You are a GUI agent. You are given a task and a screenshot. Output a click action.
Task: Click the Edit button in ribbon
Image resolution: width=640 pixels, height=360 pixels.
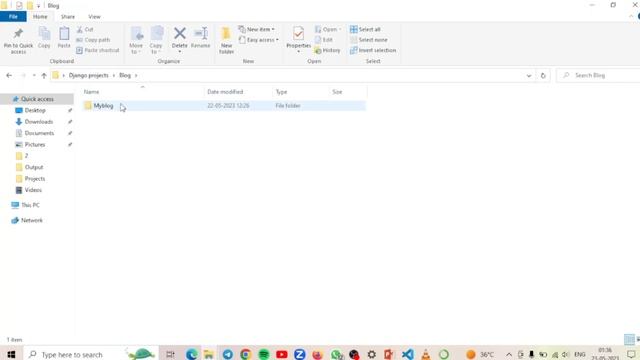pos(324,40)
